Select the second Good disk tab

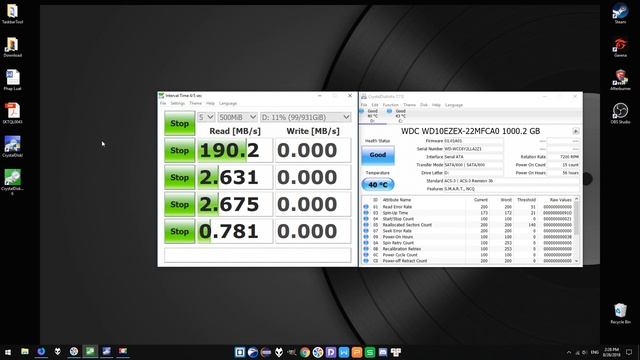[x=400, y=116]
